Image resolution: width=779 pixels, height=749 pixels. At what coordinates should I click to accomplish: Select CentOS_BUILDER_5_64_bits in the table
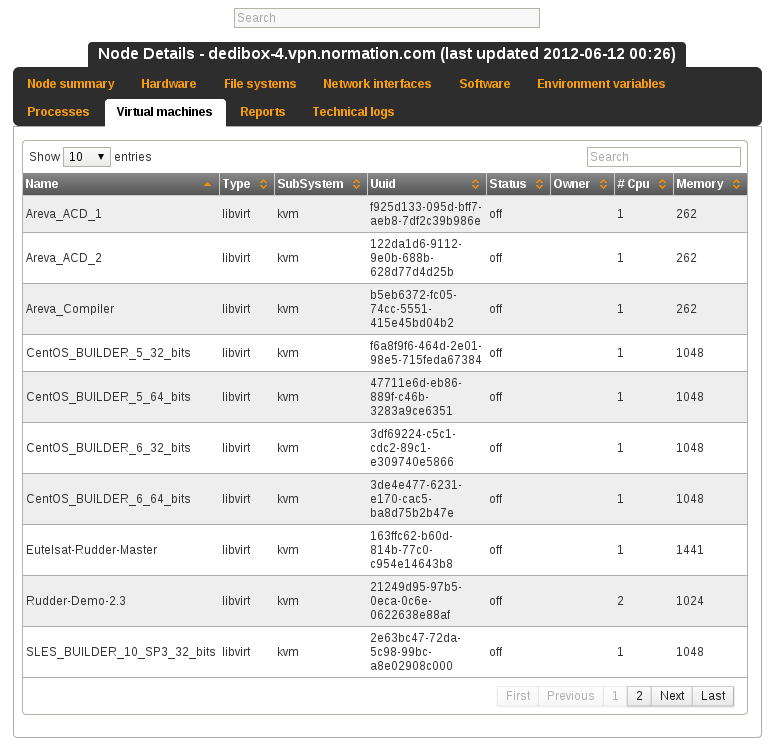click(x=108, y=397)
